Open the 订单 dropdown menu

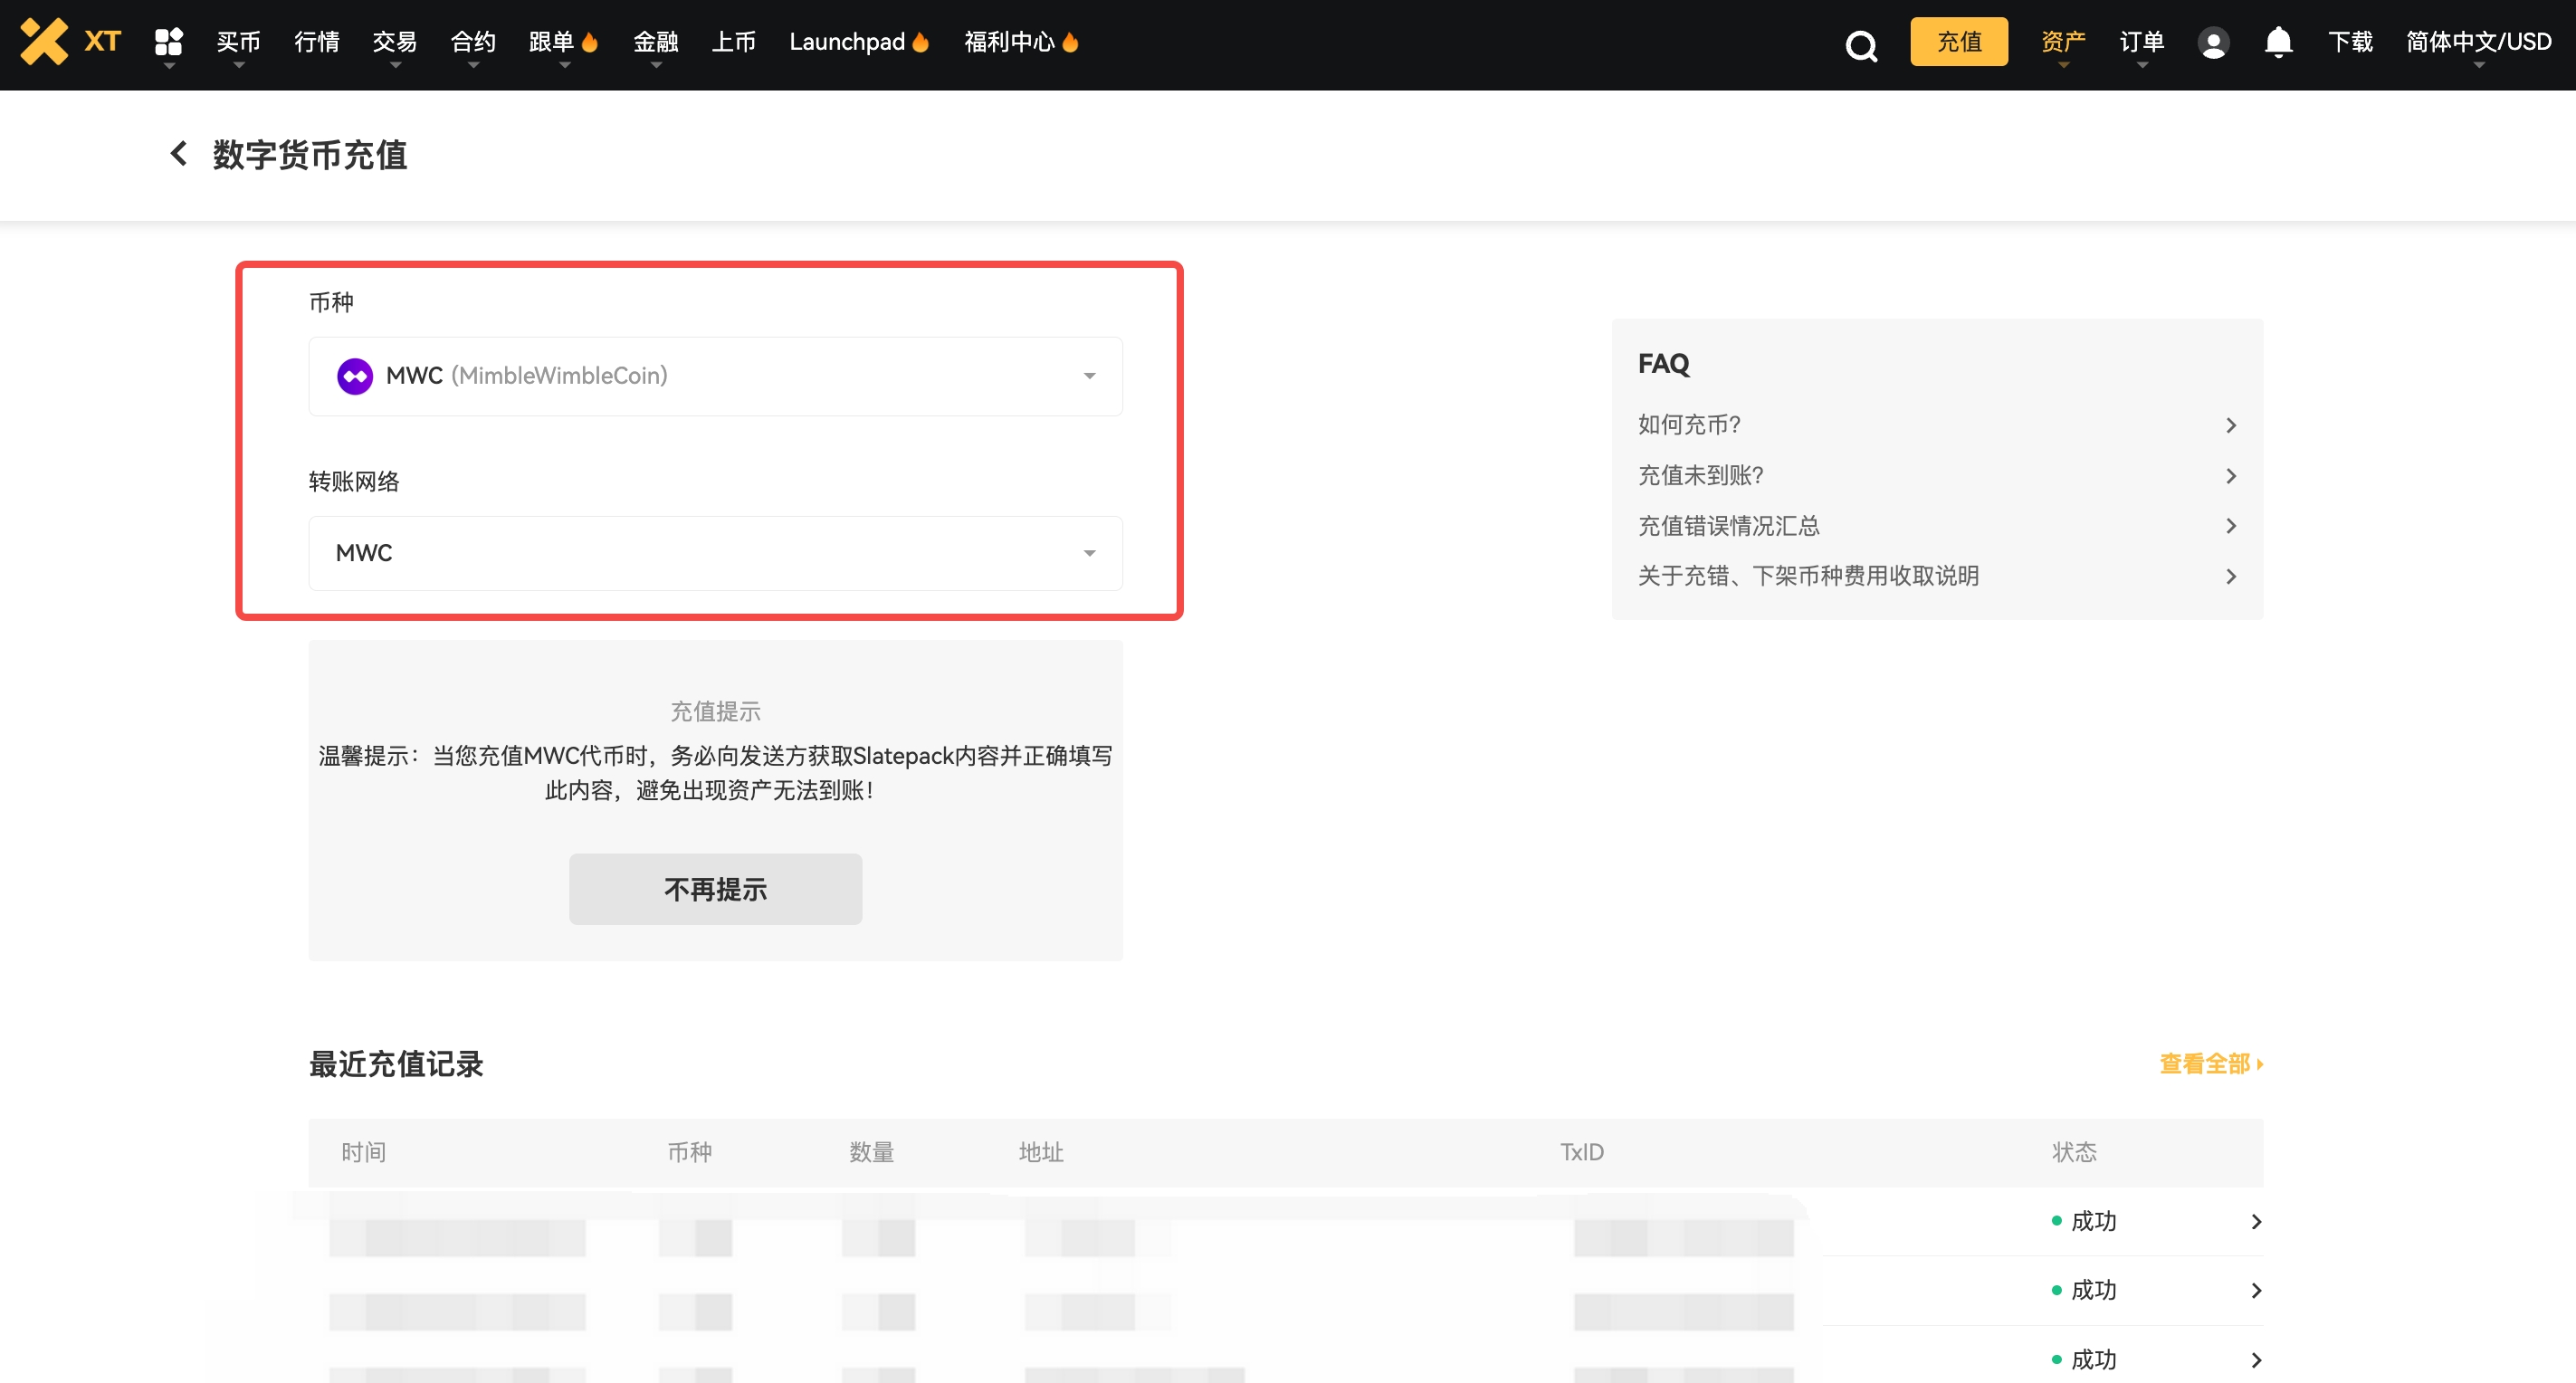coord(2141,42)
